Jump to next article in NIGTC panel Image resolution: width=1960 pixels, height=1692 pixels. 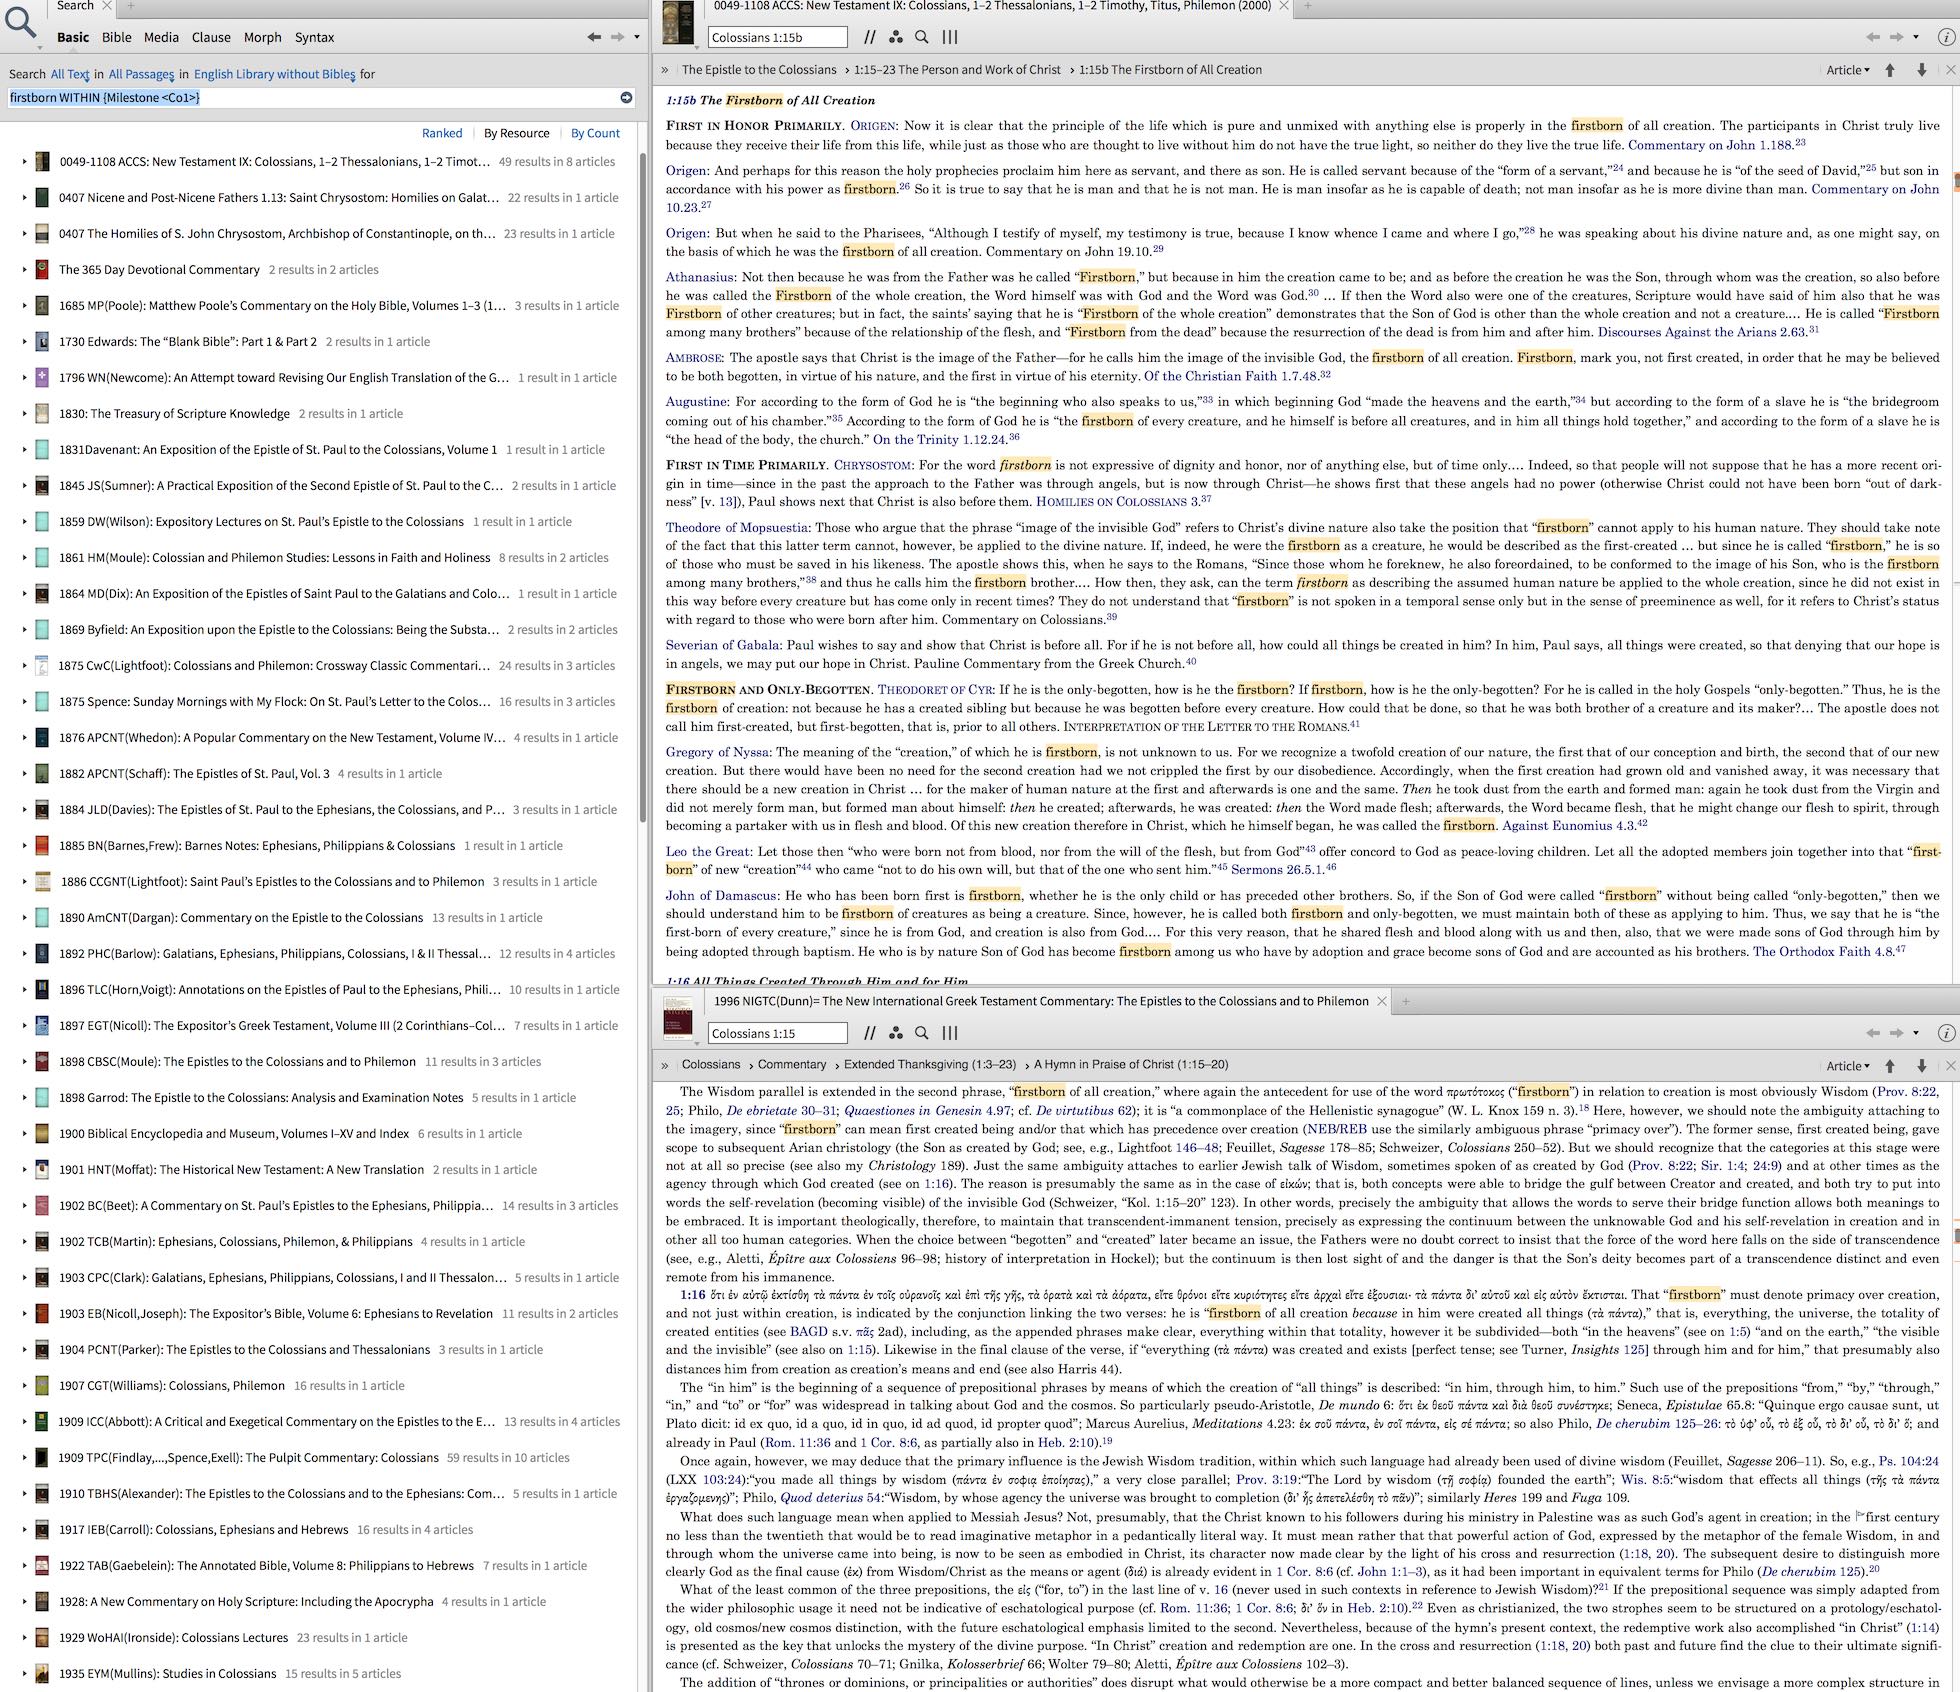[1921, 1066]
